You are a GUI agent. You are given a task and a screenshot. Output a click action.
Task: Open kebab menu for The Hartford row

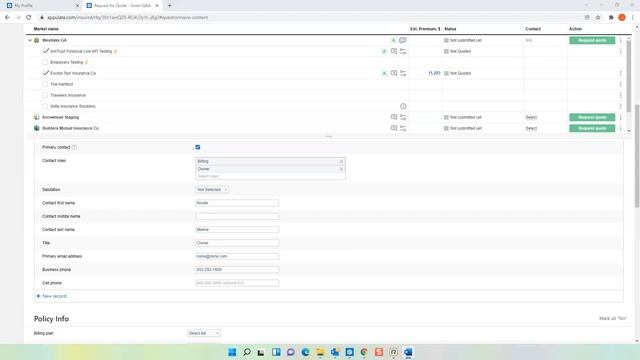(620, 84)
